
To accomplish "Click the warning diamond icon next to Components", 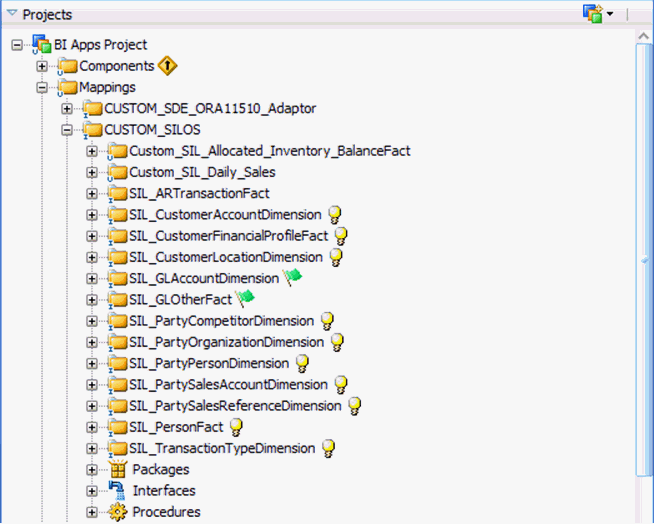I will pyautogui.click(x=167, y=66).
